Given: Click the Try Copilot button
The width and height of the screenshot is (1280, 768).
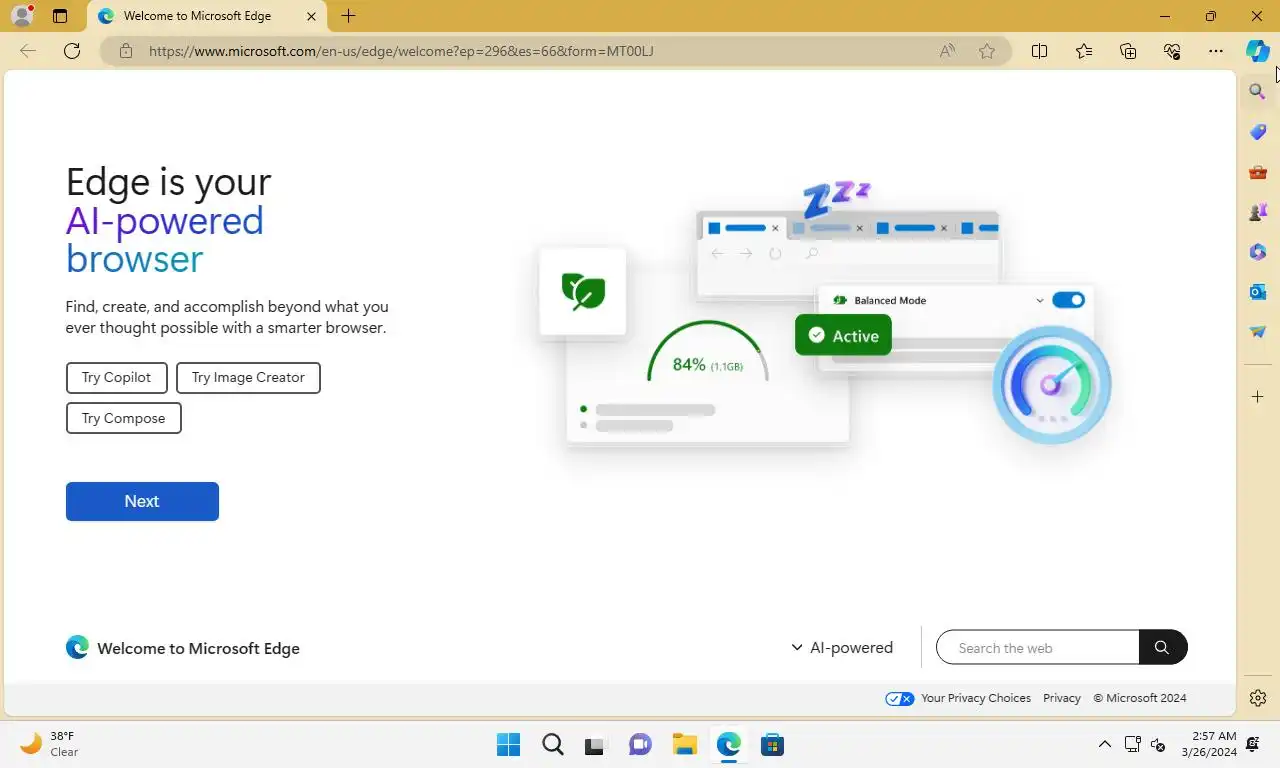Looking at the screenshot, I should 117,377.
